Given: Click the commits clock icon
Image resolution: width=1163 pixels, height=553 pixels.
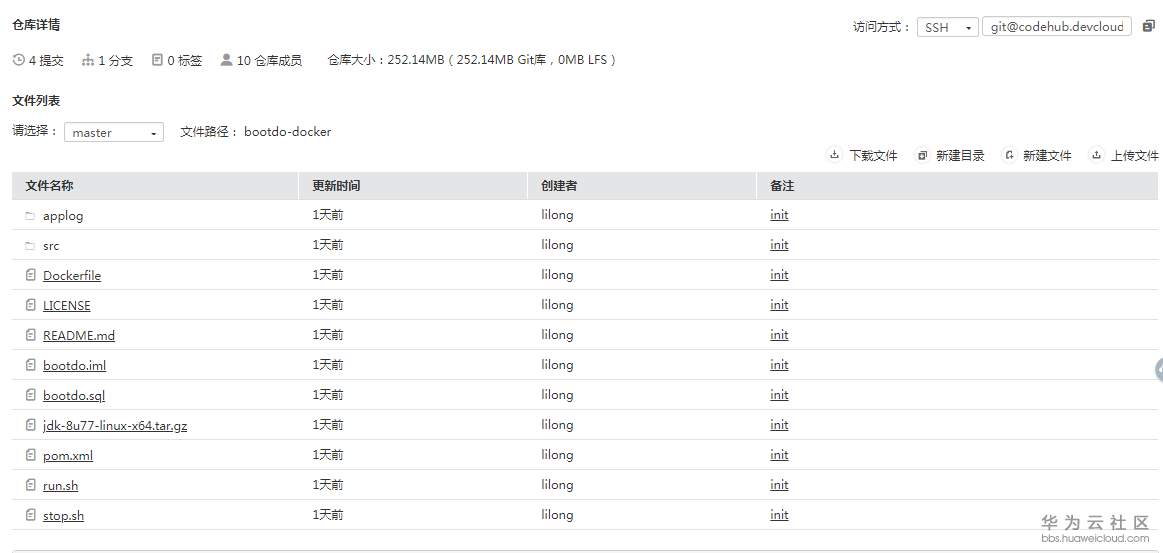Looking at the screenshot, I should 19,60.
